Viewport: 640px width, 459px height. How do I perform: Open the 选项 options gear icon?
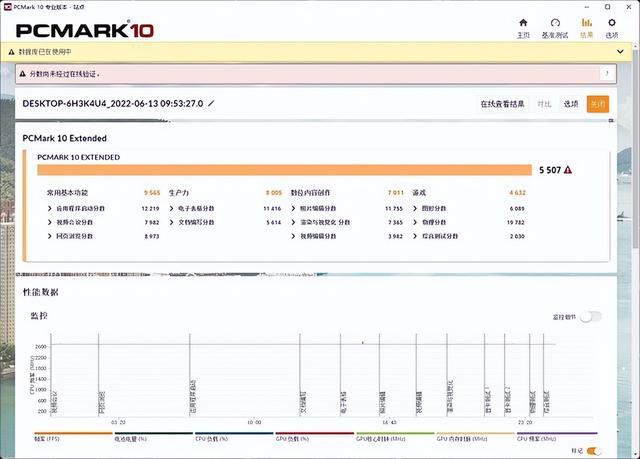pyautogui.click(x=613, y=25)
